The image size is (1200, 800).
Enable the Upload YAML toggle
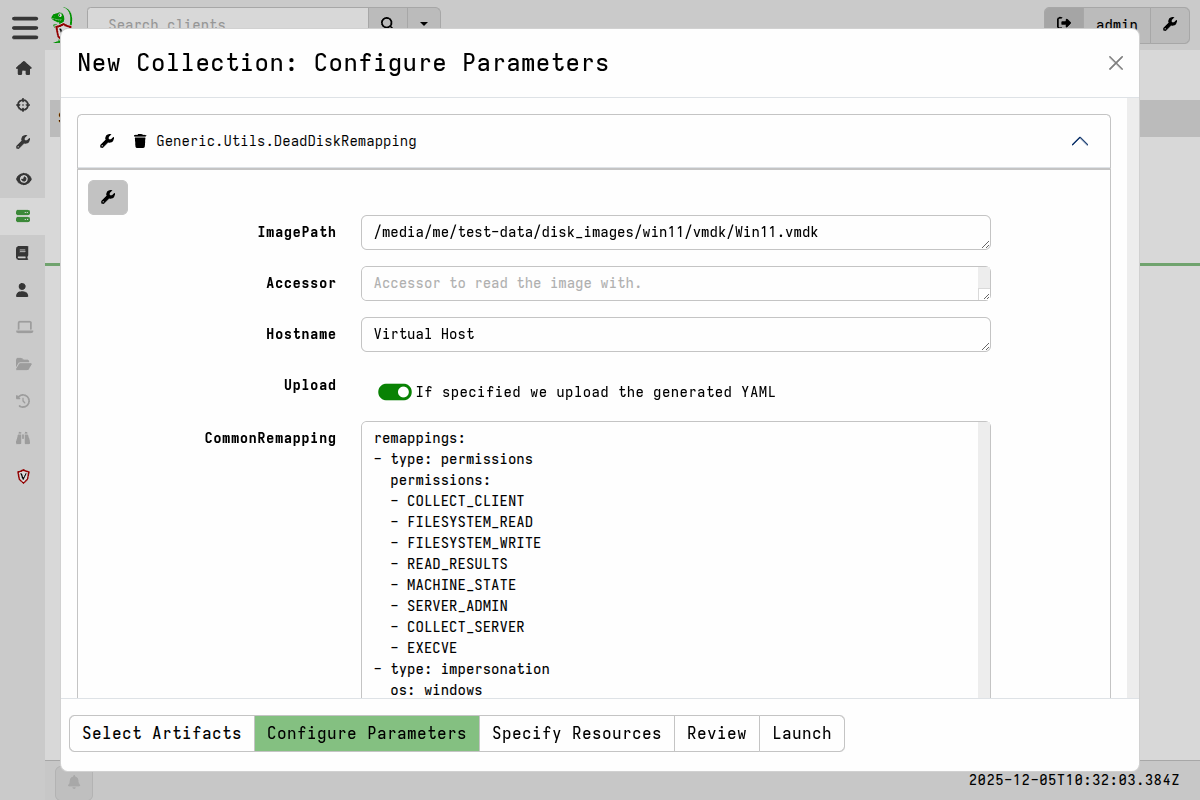click(395, 391)
